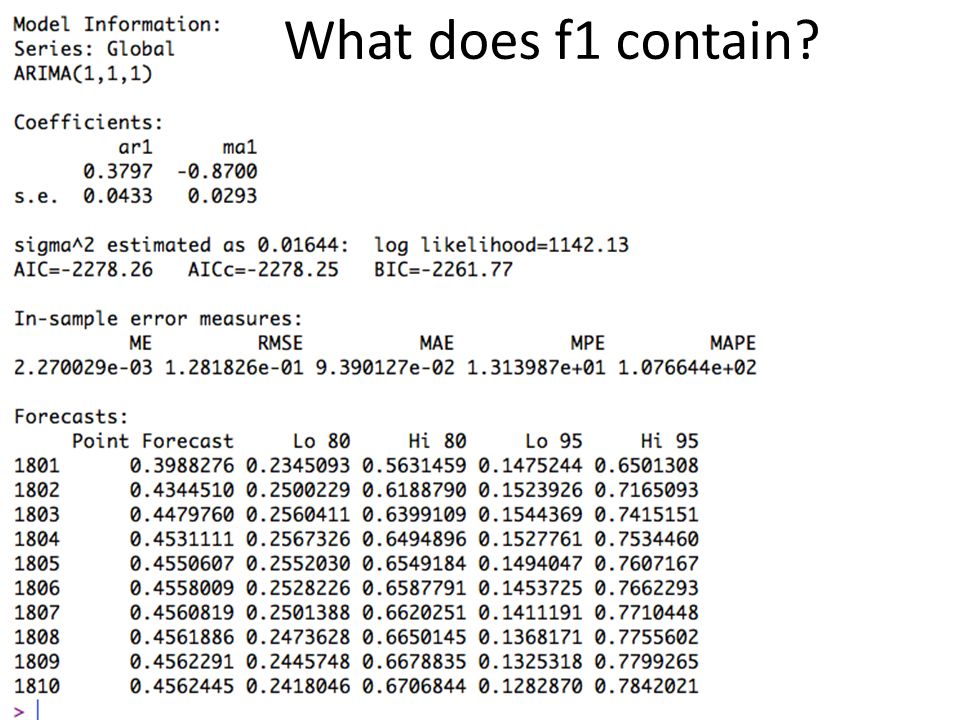Click the BIC=-2261.77 value
The height and width of the screenshot is (720, 960).
[443, 269]
